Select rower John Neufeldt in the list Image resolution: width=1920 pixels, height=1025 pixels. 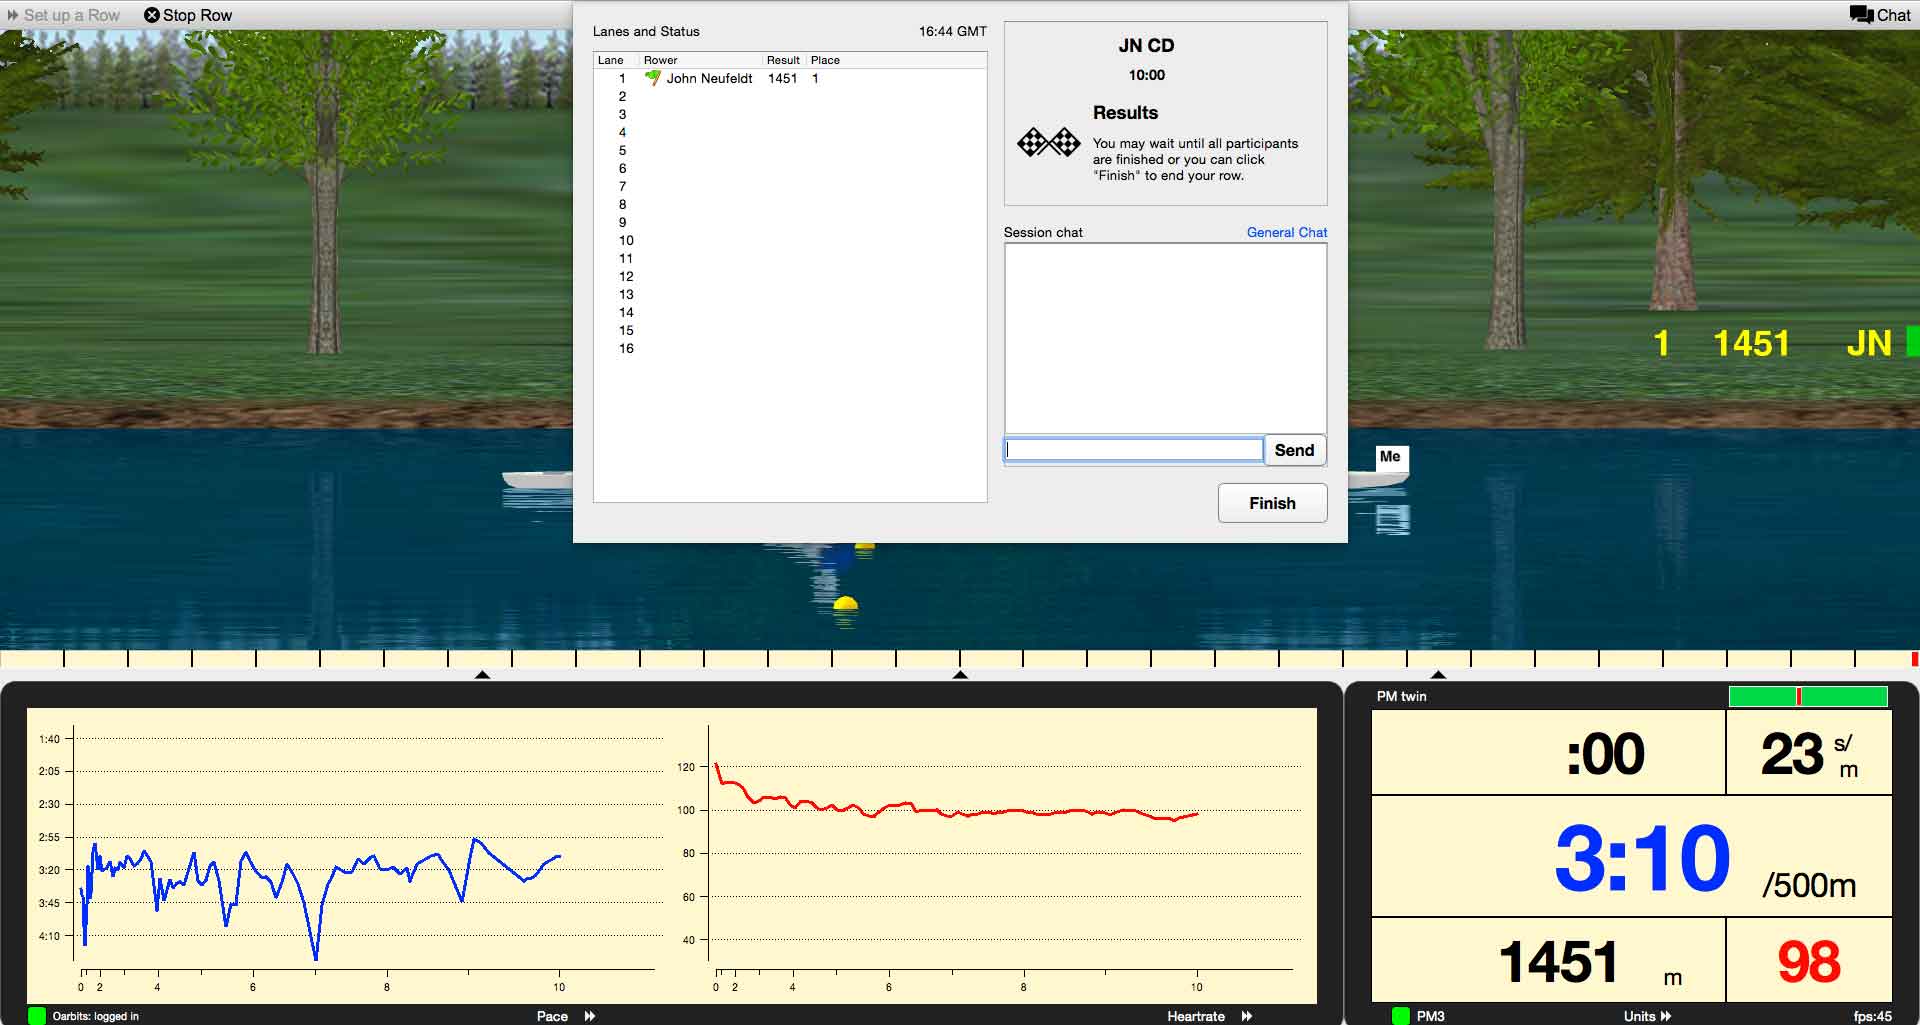click(x=709, y=78)
